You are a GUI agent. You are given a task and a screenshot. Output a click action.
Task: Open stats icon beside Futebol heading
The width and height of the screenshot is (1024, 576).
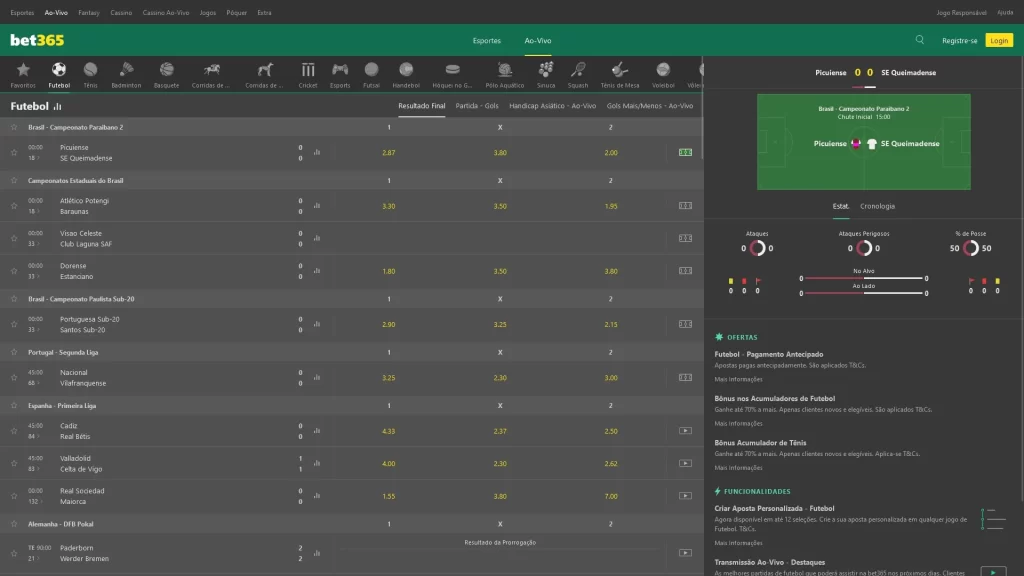(57, 106)
